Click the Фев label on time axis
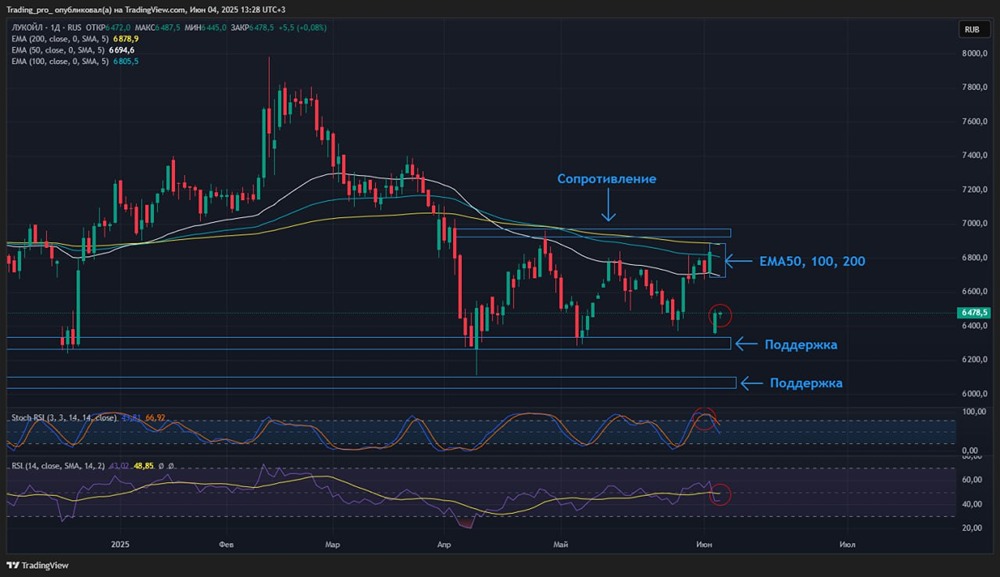Screen dimensions: 1000x577 (226, 544)
